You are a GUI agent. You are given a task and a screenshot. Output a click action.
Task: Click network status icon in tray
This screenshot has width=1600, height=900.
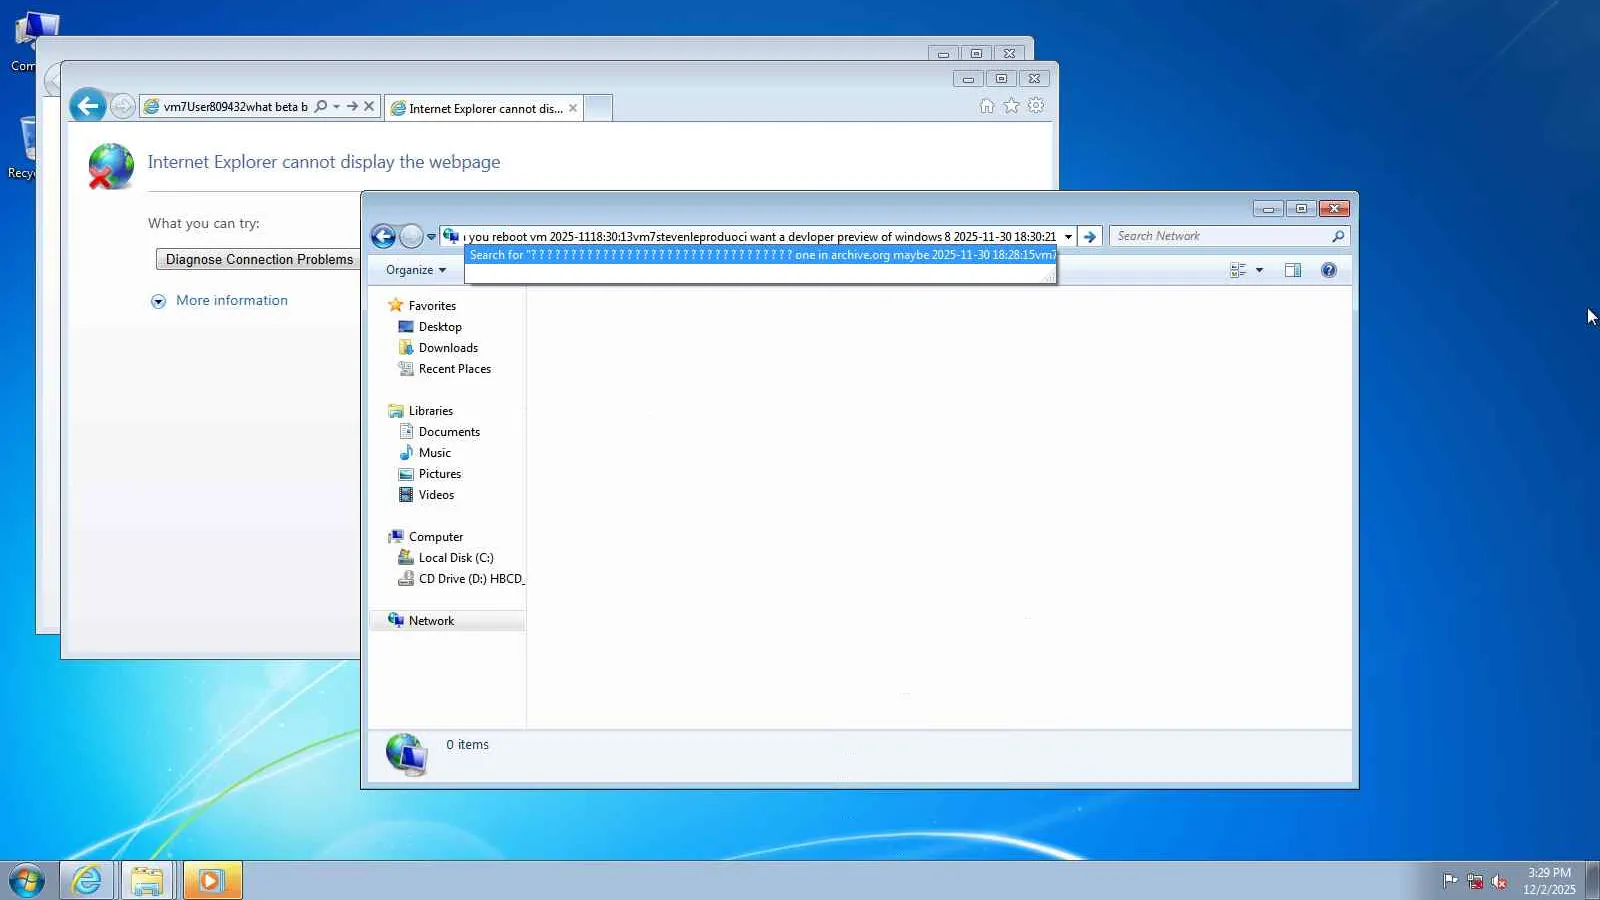point(1475,881)
